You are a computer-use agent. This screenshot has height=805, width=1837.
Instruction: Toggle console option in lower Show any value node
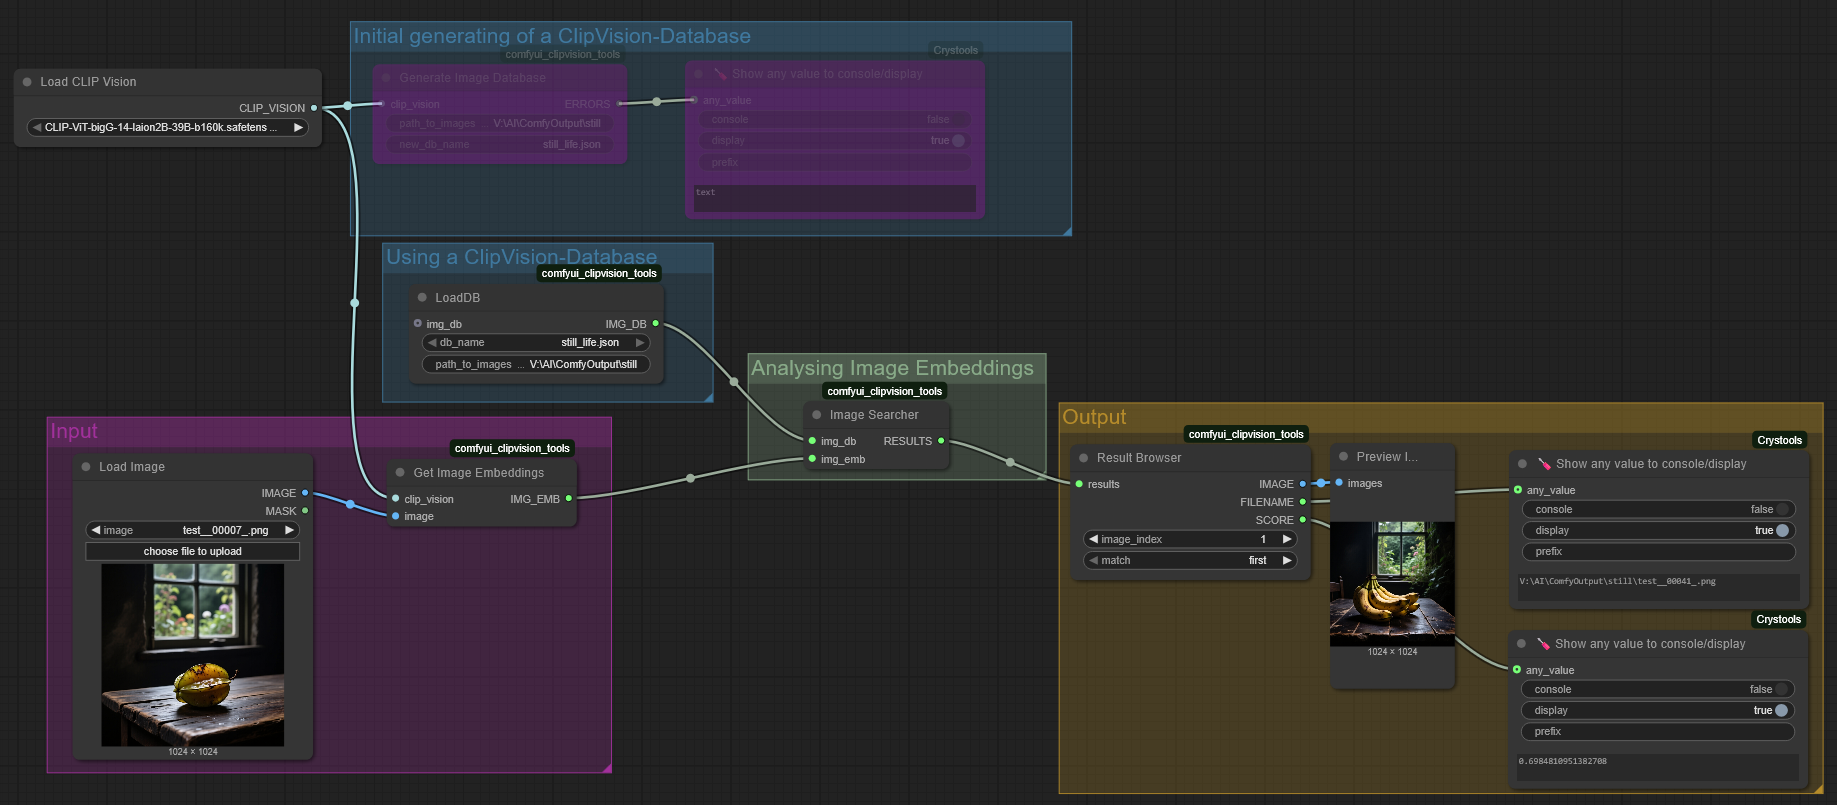click(1658, 690)
